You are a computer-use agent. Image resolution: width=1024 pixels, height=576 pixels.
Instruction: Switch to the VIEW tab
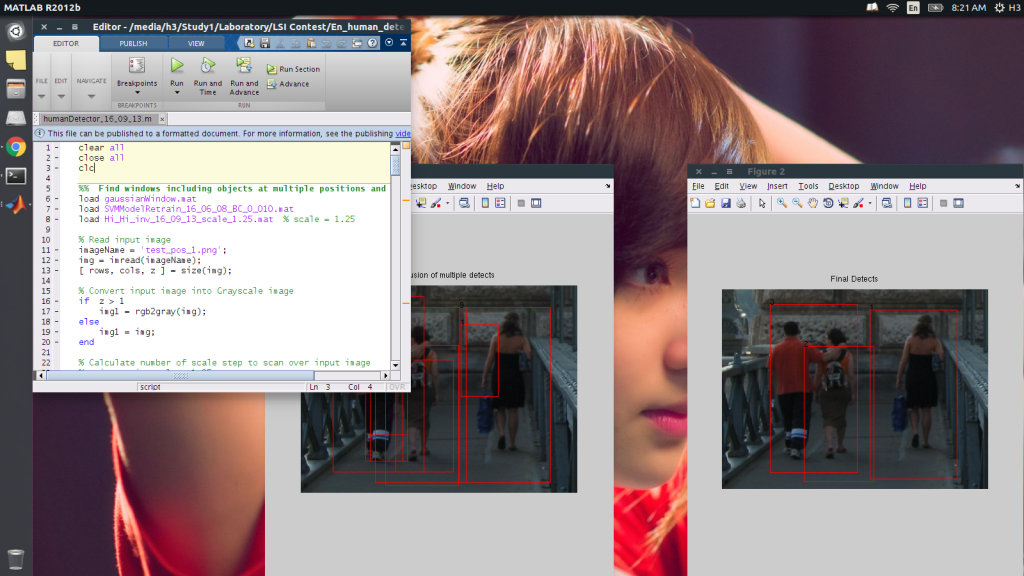point(196,44)
